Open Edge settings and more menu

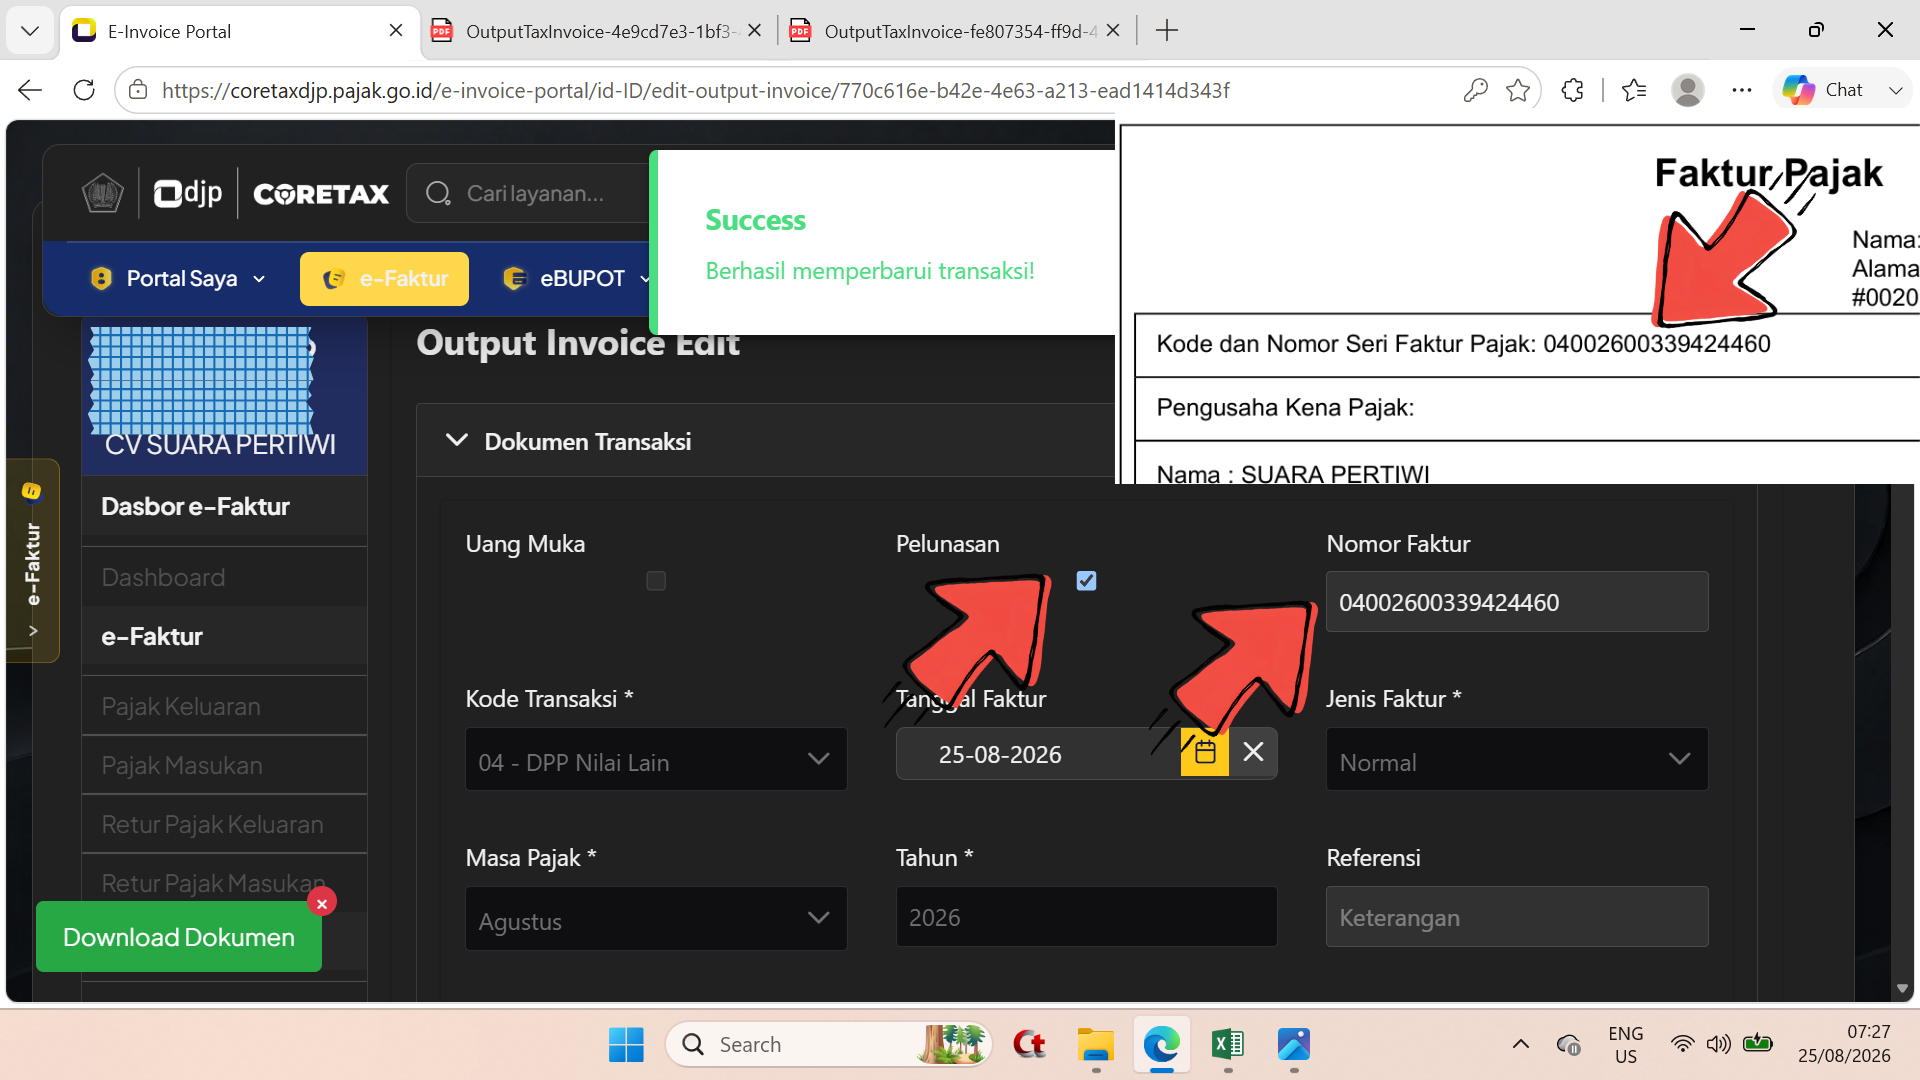coord(1742,91)
